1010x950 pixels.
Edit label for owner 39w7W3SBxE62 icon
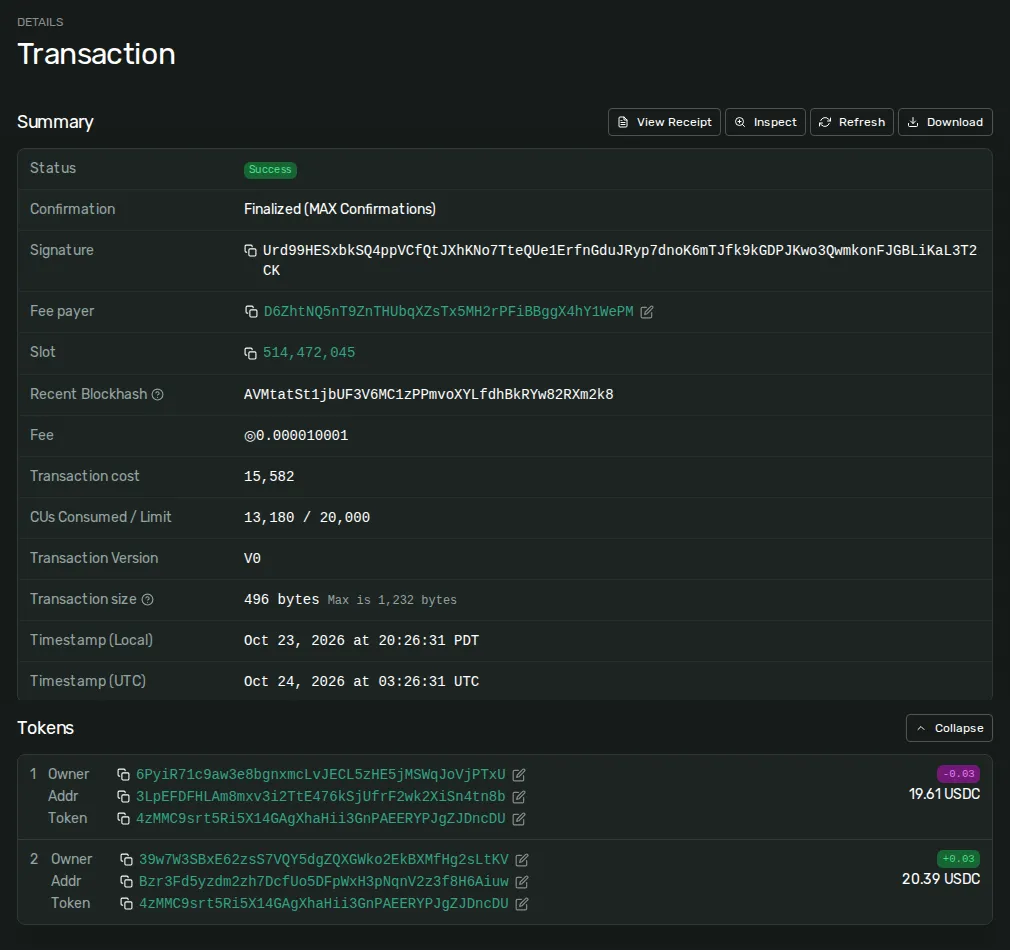point(522,859)
